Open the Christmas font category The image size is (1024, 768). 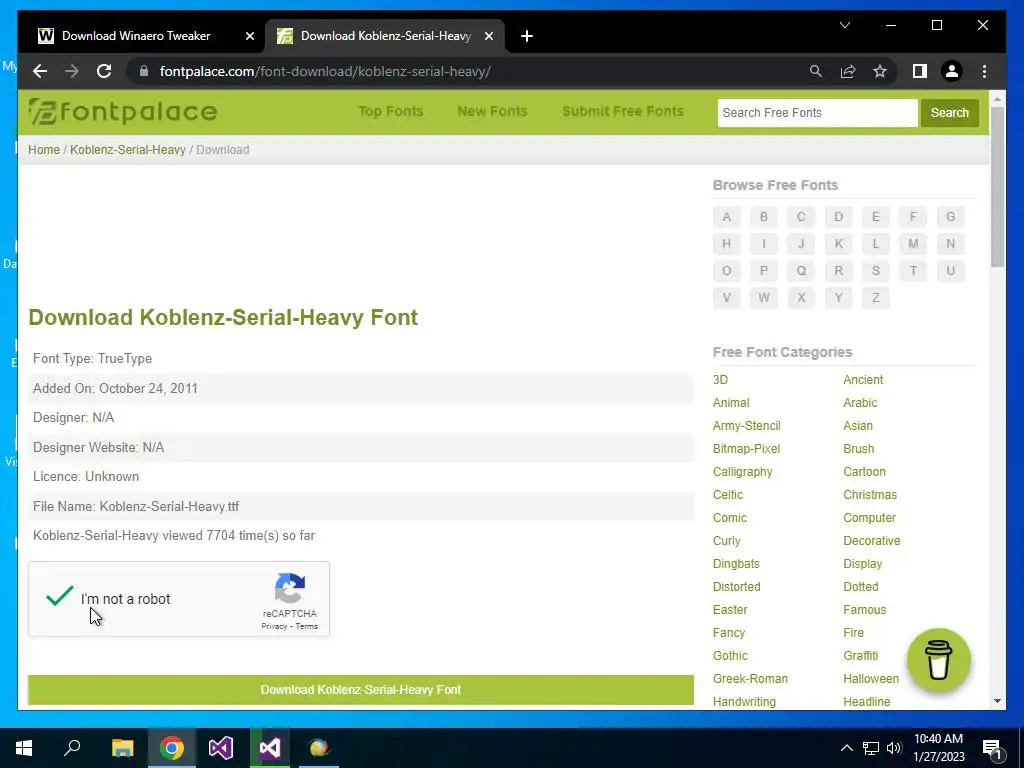coord(870,494)
